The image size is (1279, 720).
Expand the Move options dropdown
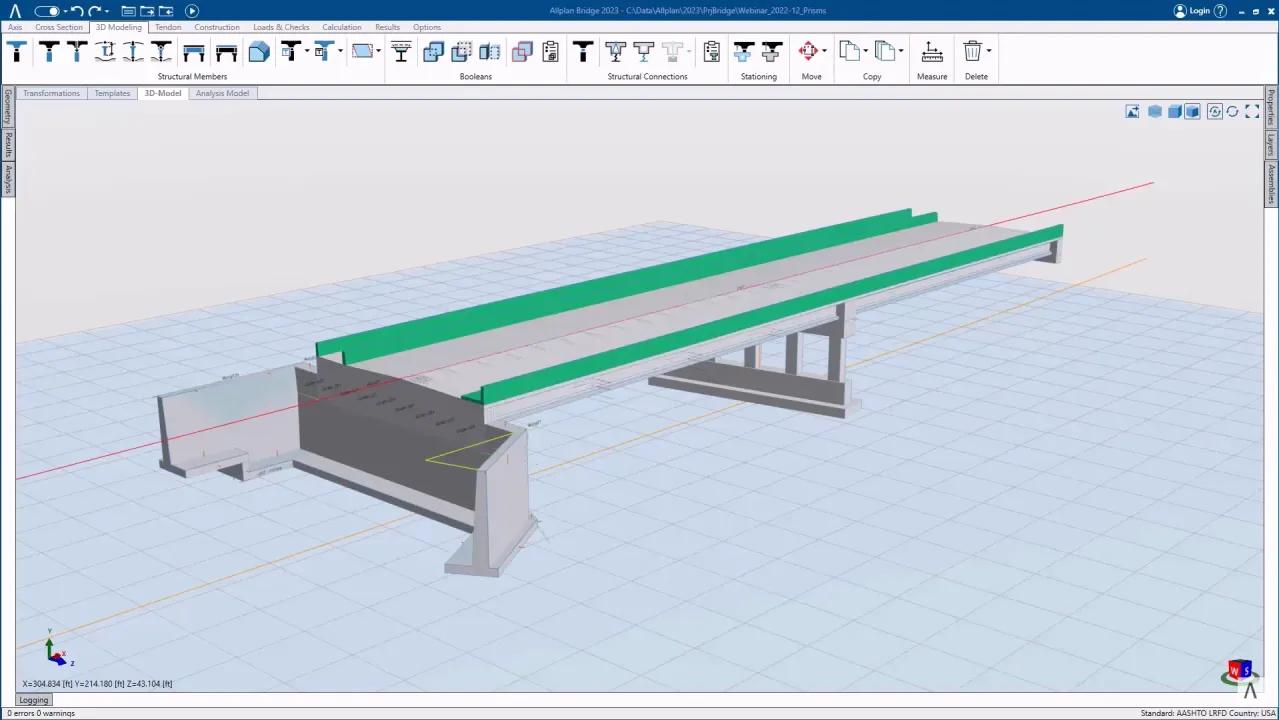tap(823, 52)
